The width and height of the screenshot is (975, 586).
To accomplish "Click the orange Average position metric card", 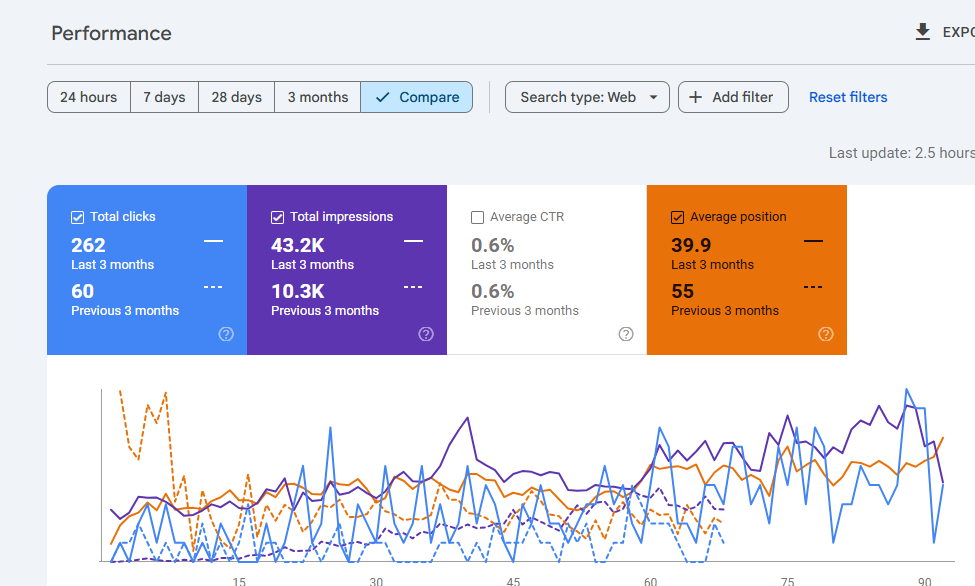I will pos(746,270).
